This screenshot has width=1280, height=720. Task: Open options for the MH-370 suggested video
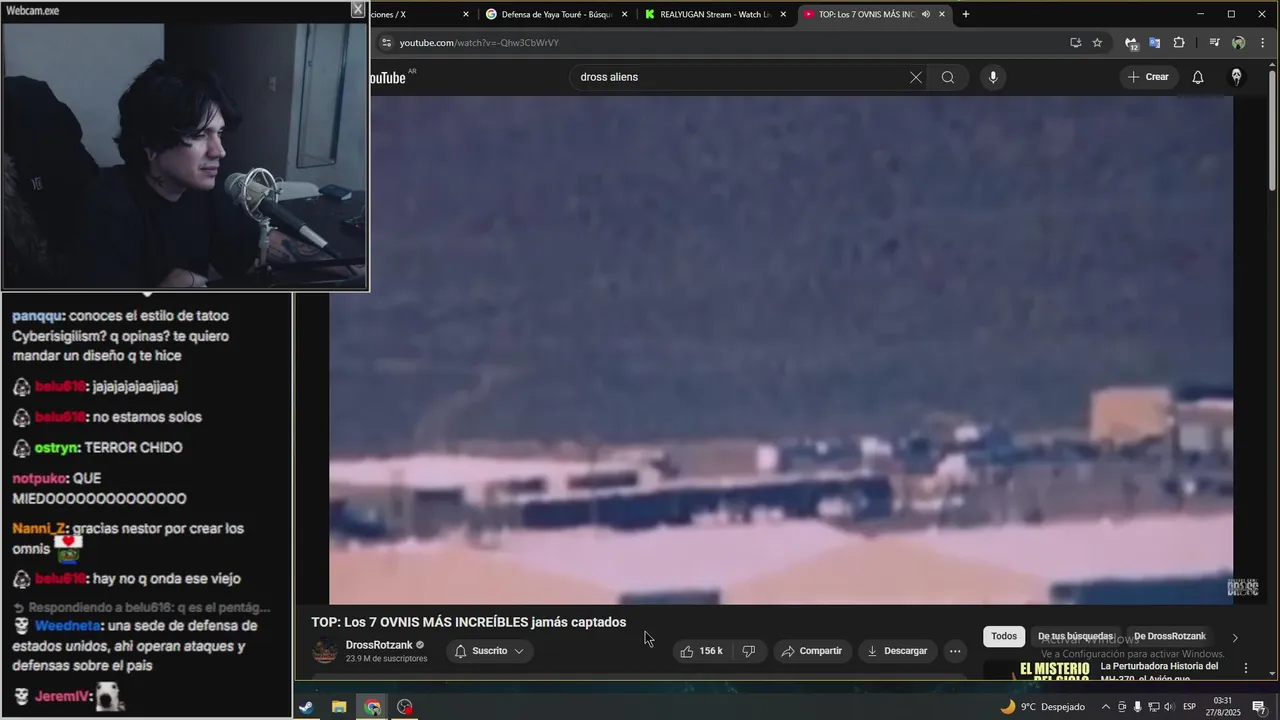tap(1246, 668)
